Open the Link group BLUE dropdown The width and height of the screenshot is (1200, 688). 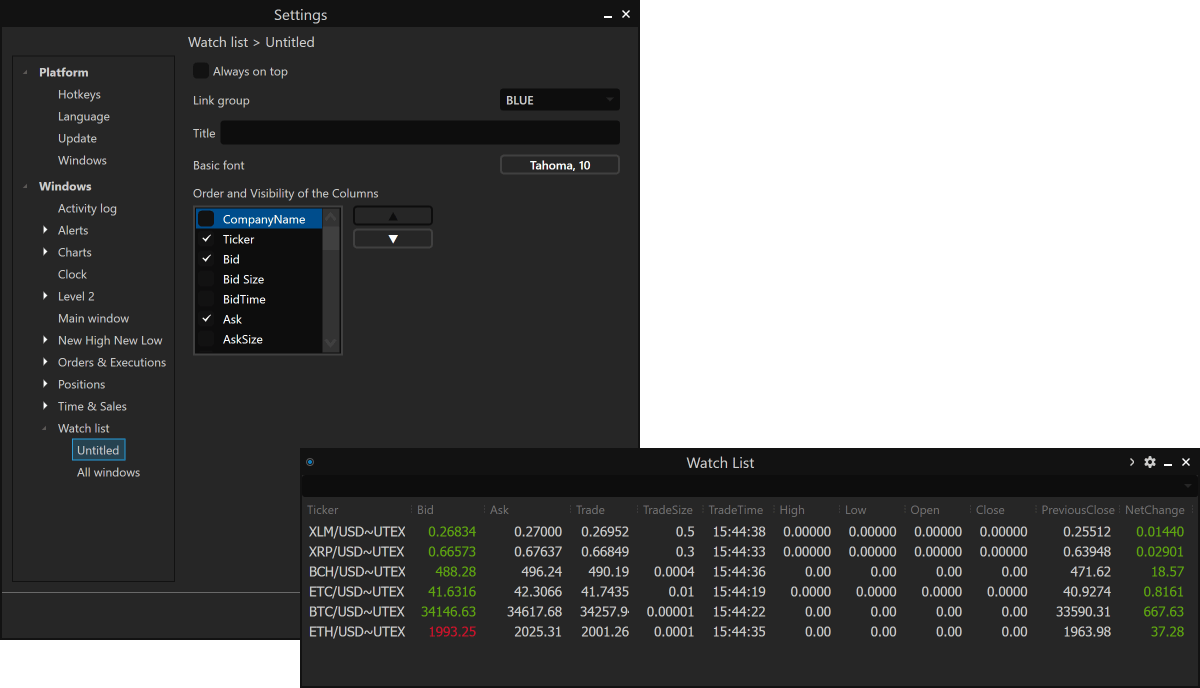tap(559, 100)
